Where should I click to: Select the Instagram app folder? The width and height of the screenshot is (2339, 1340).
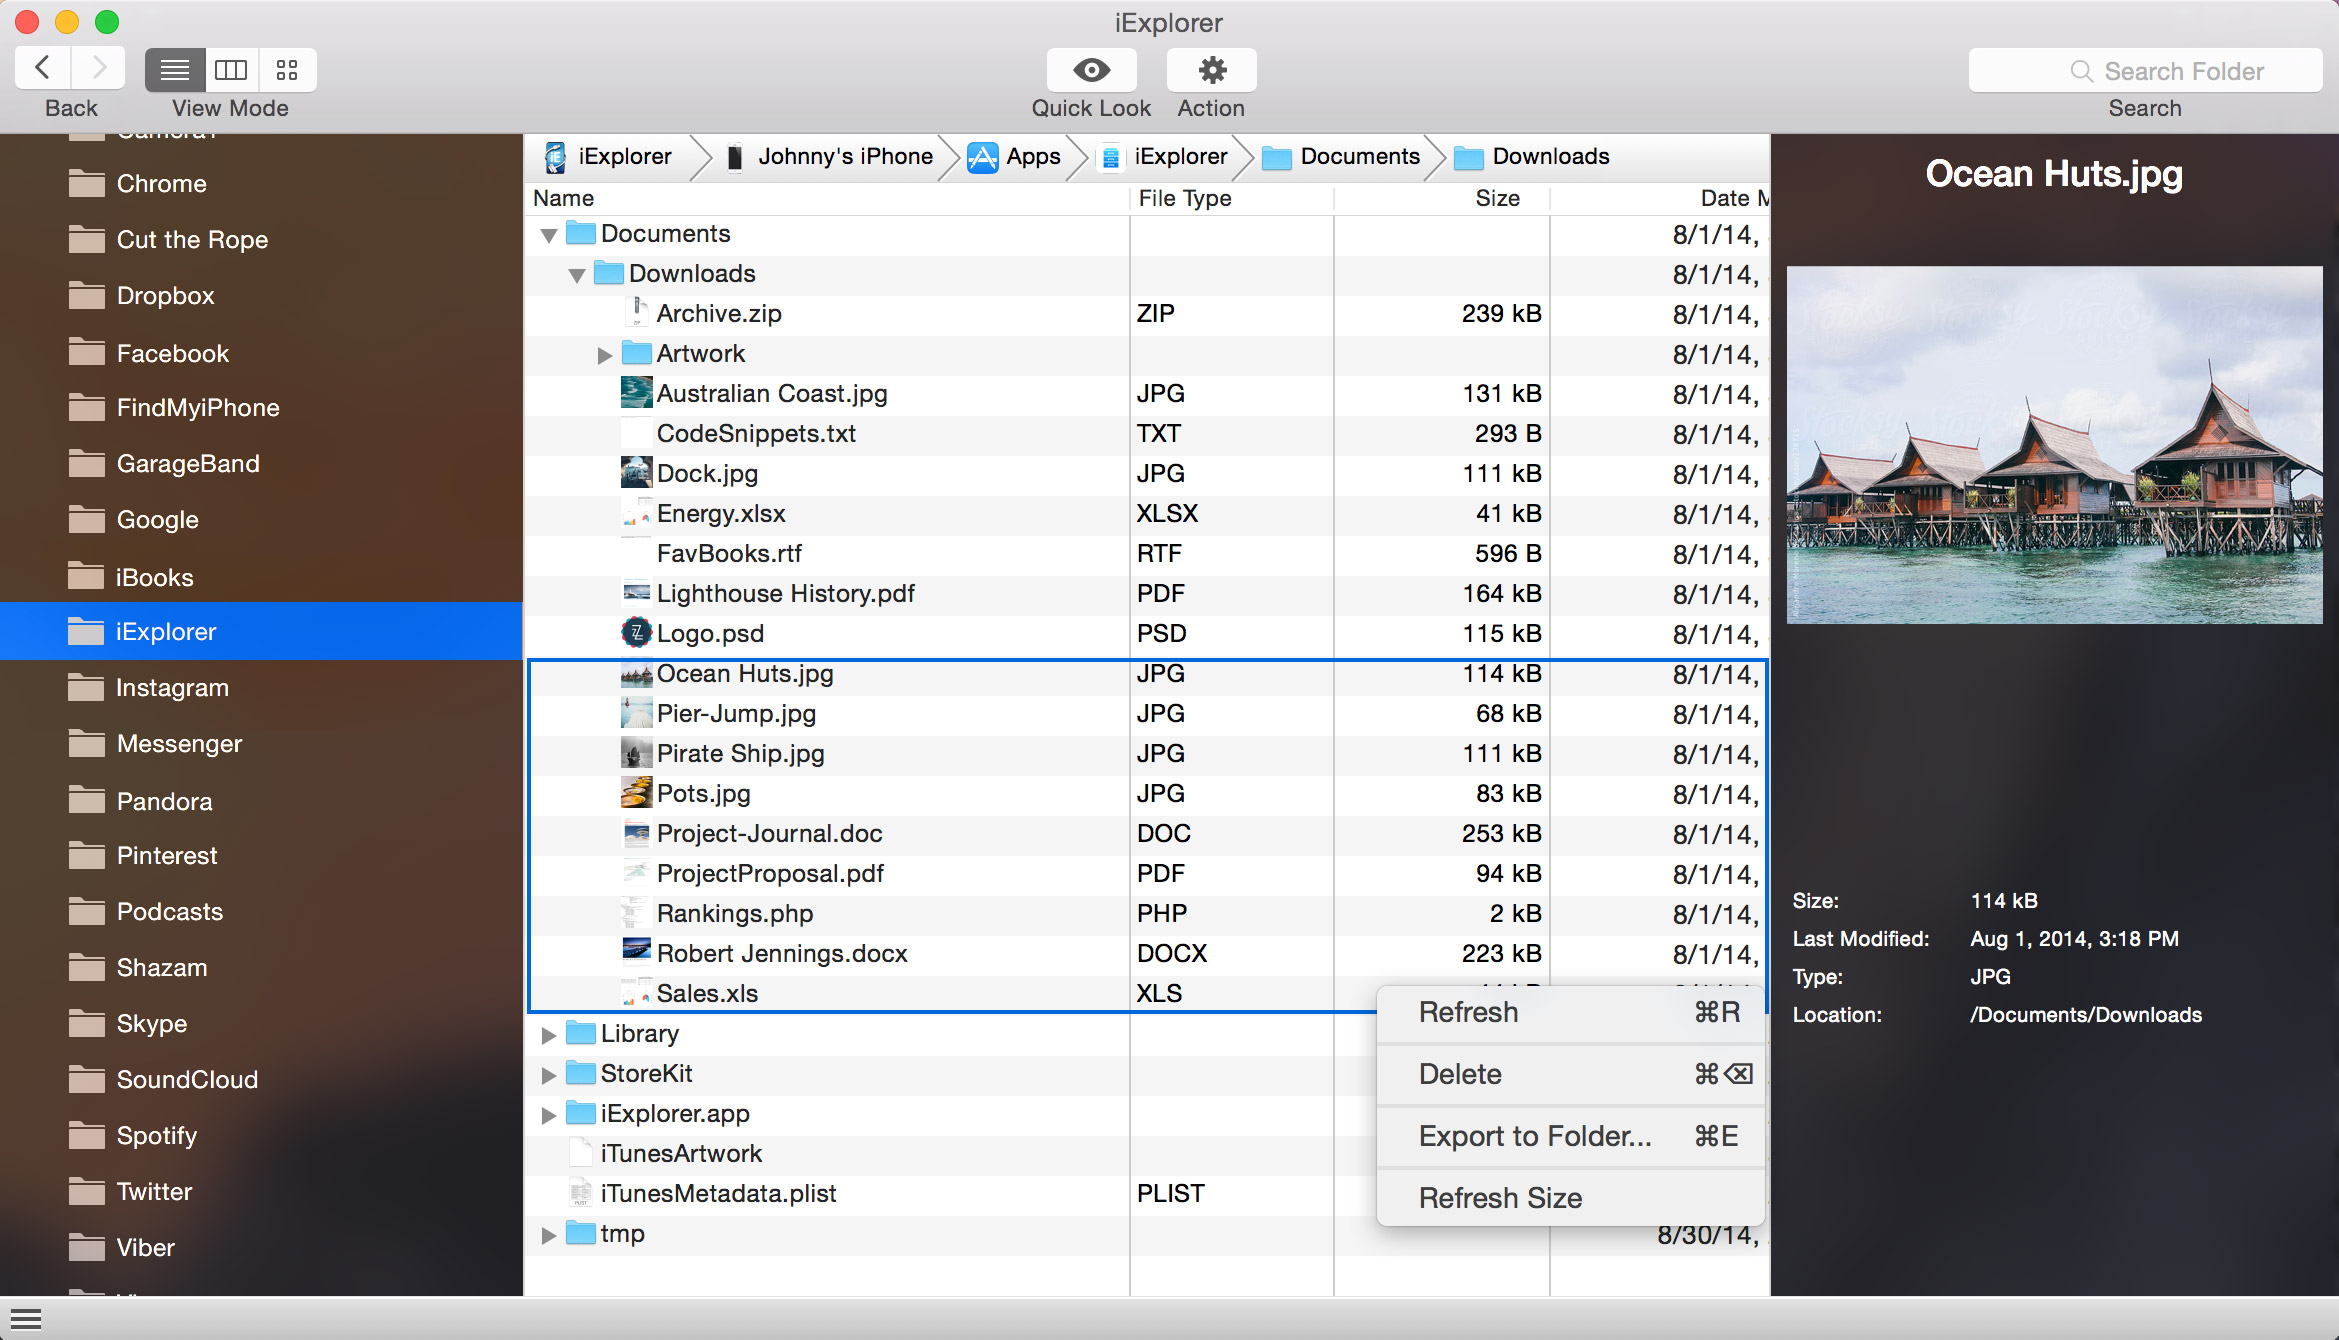(x=173, y=687)
